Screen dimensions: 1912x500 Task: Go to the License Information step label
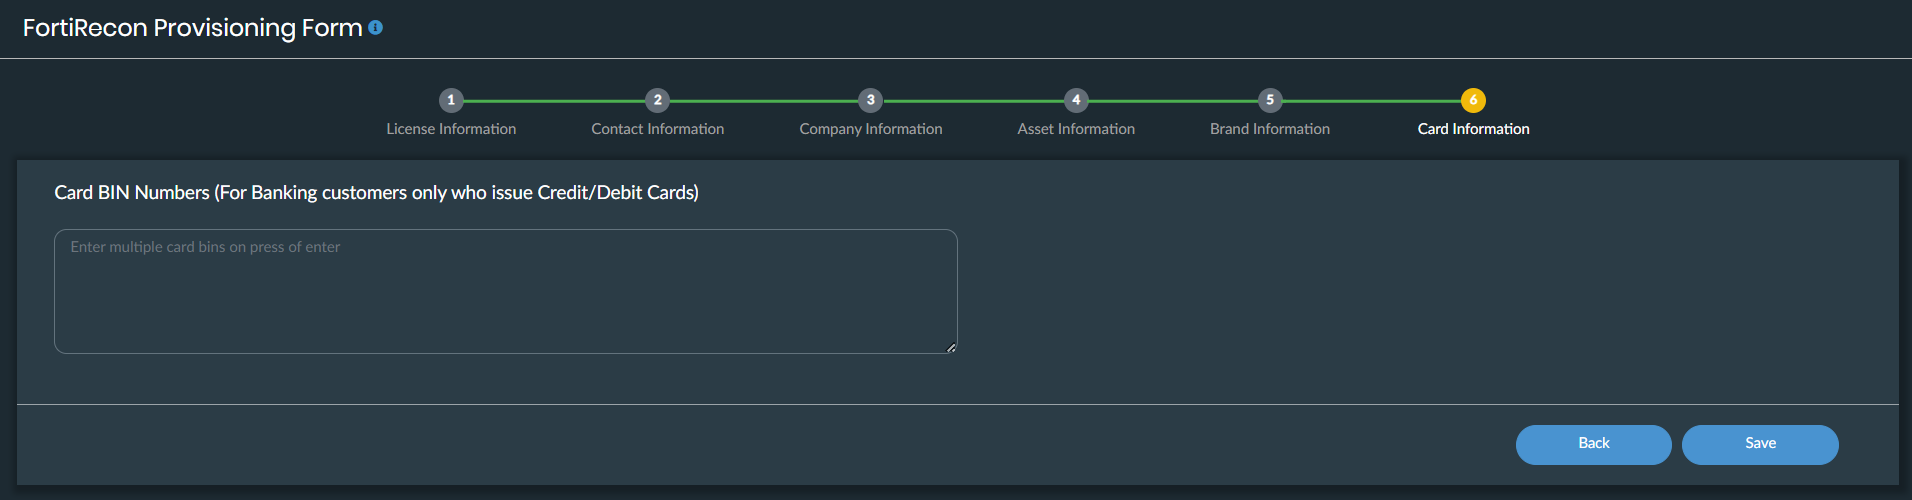(x=451, y=129)
